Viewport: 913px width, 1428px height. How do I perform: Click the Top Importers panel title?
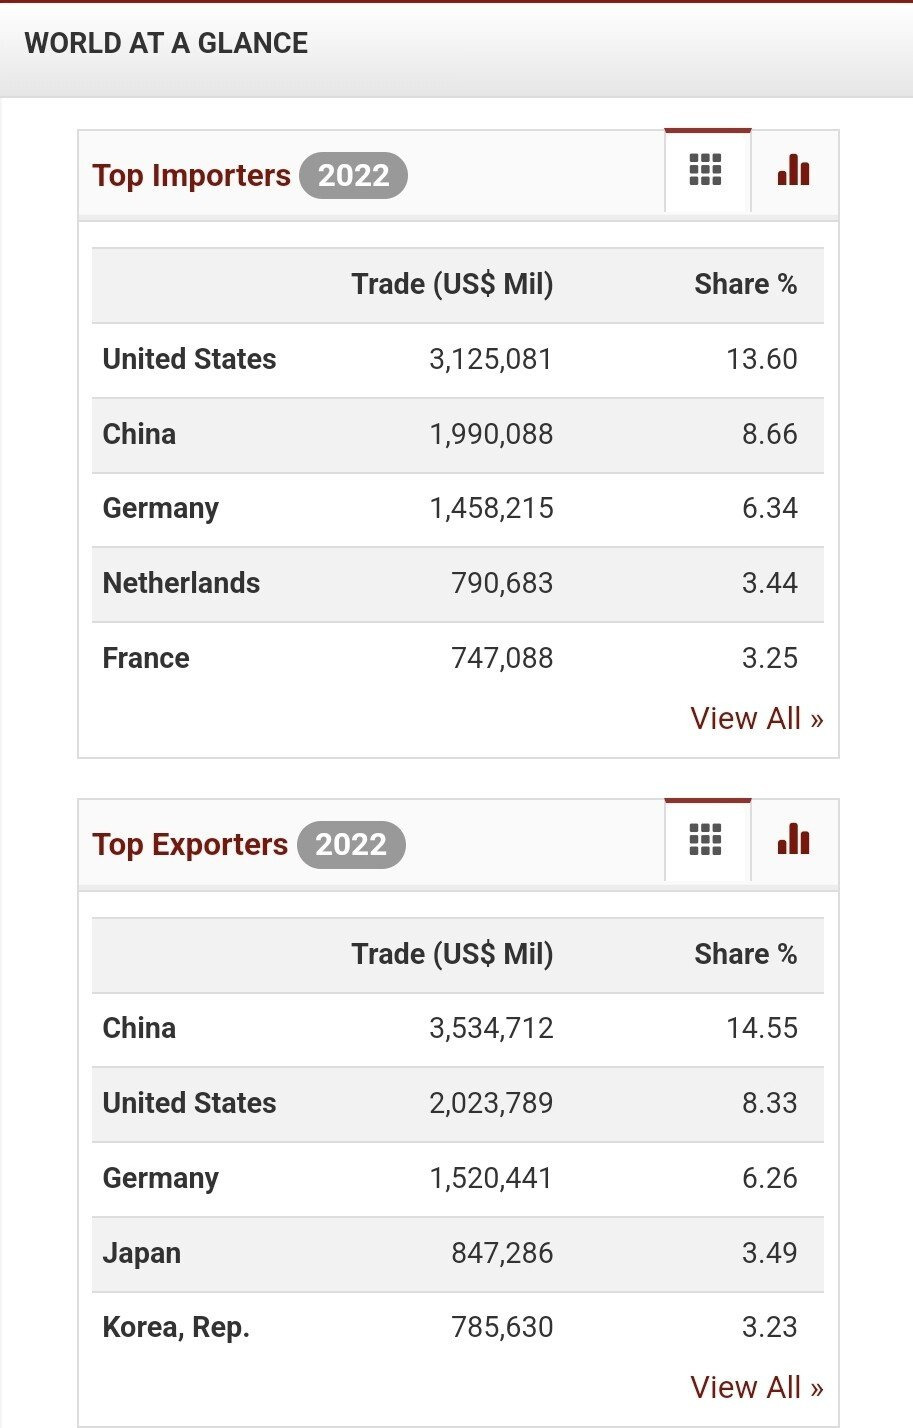pyautogui.click(x=191, y=176)
